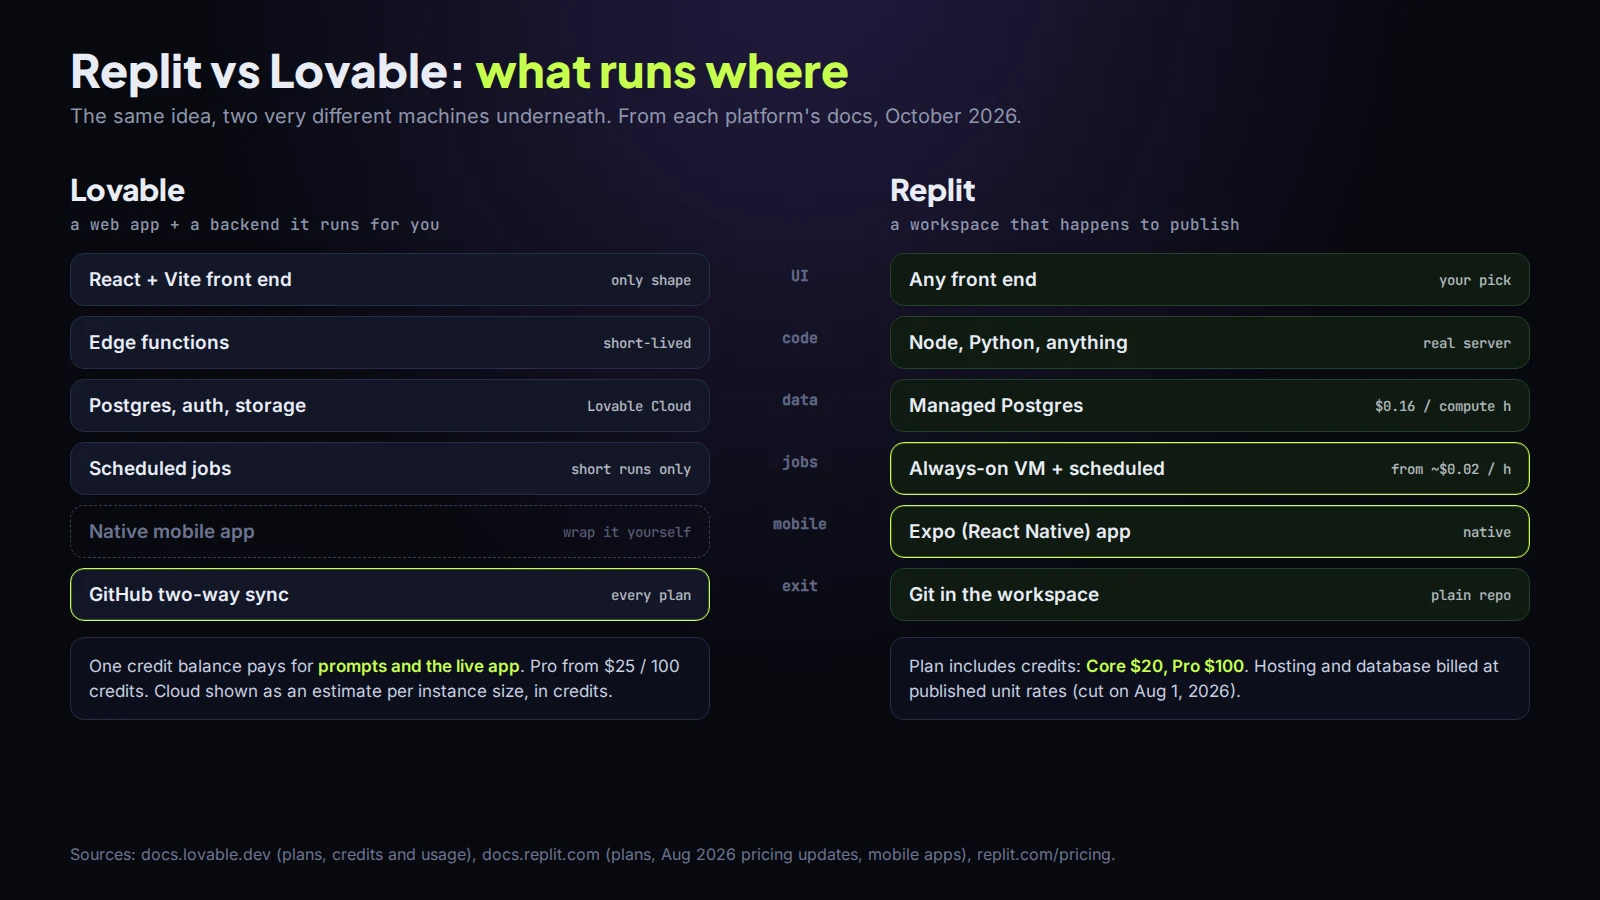1600x900 pixels.
Task: Click the 'what runs where' title text
Action: (662, 72)
